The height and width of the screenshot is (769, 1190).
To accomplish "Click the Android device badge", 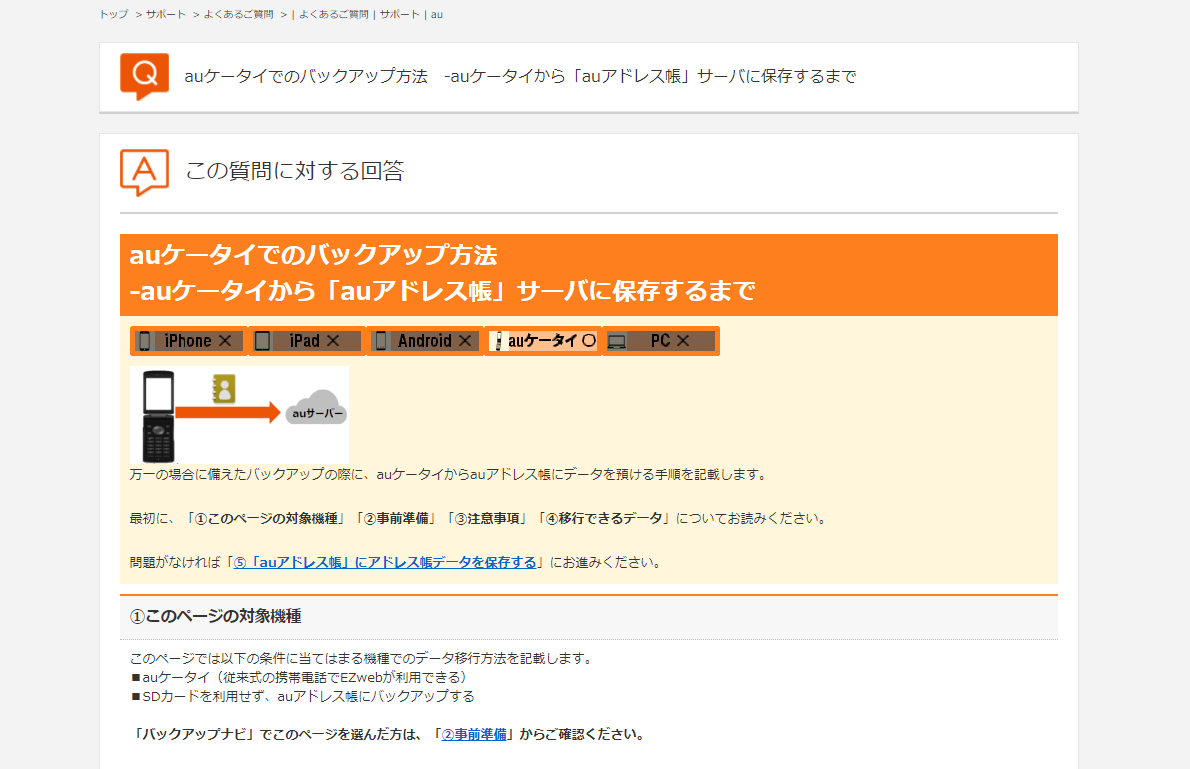I will coord(426,341).
